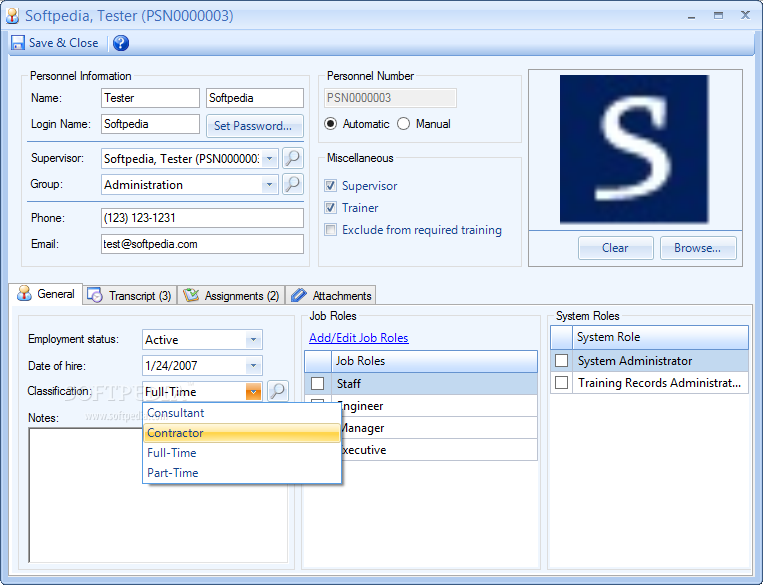Click the last name field containing Softpedia
Image resolution: width=763 pixels, height=585 pixels.
pyautogui.click(x=255, y=98)
